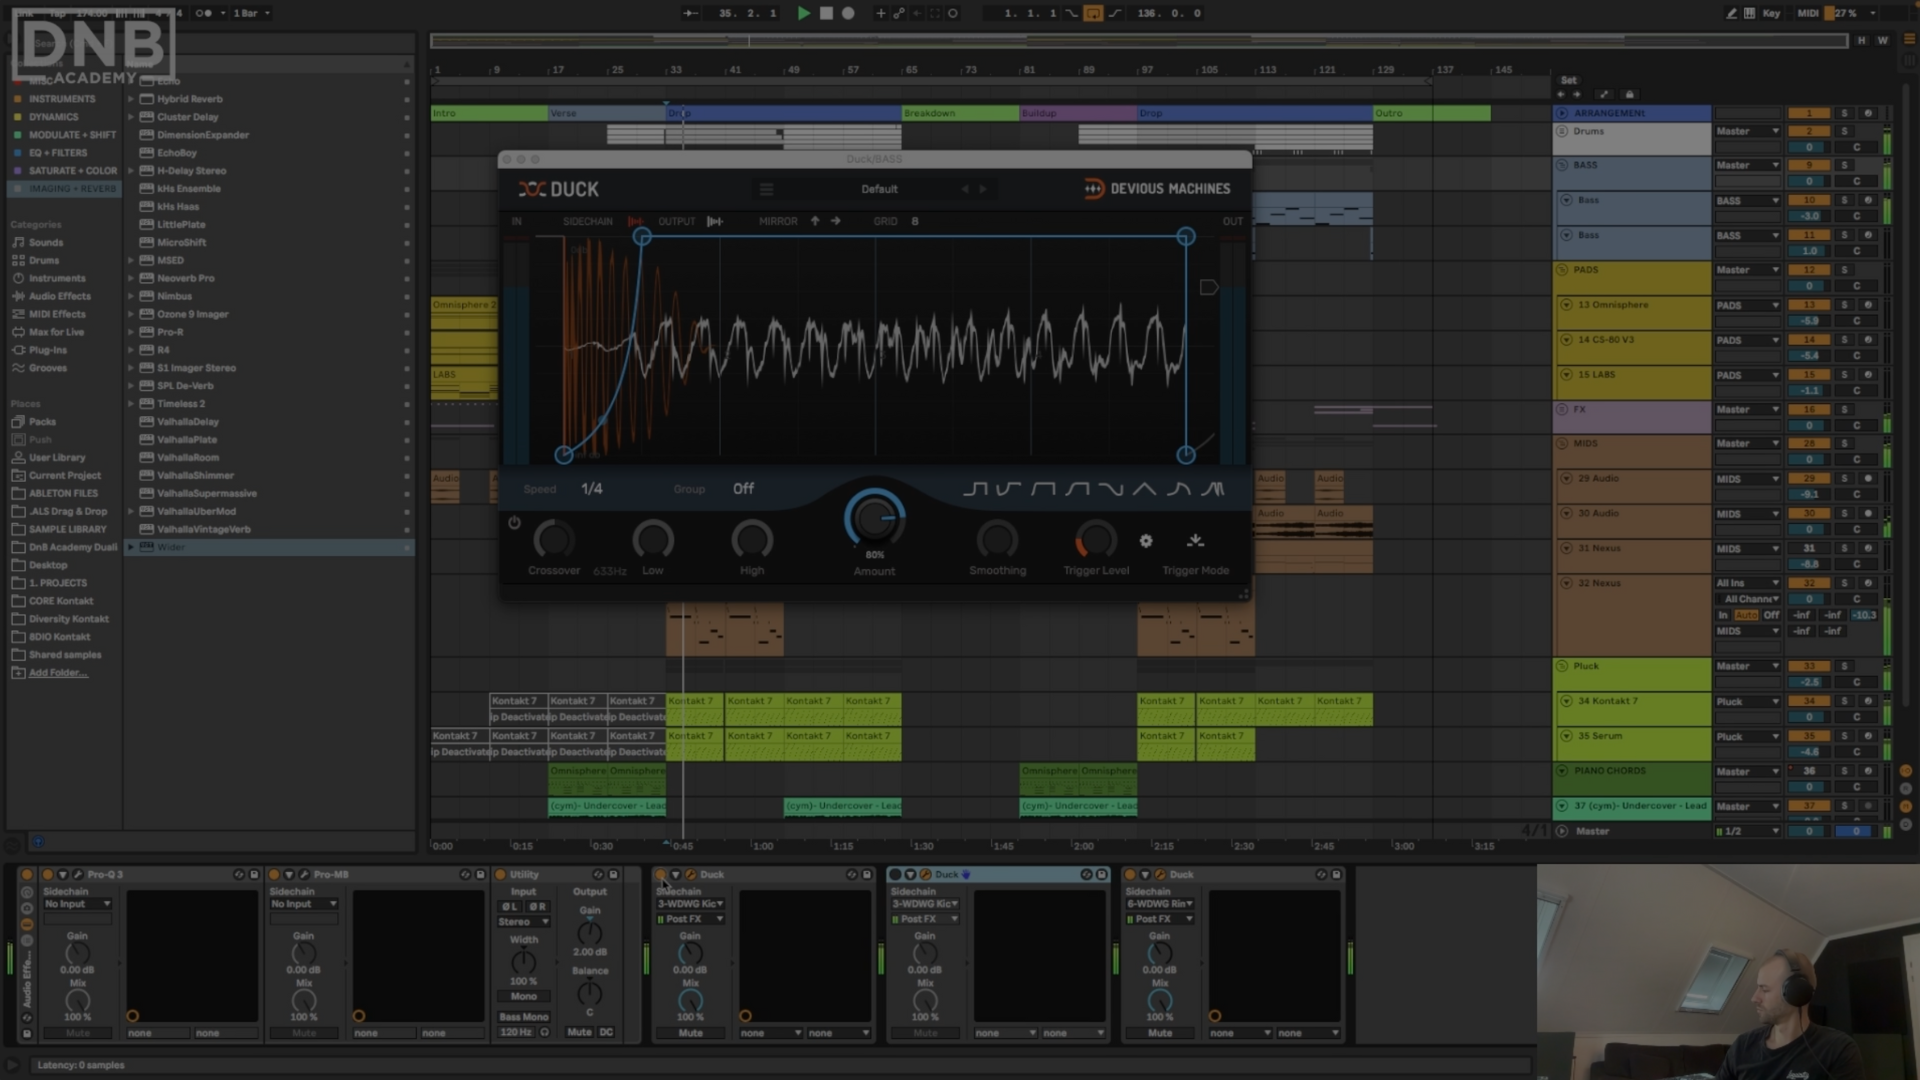Open the Audio Effects browser category
Viewport: 1920px width, 1080px height.
coord(59,296)
